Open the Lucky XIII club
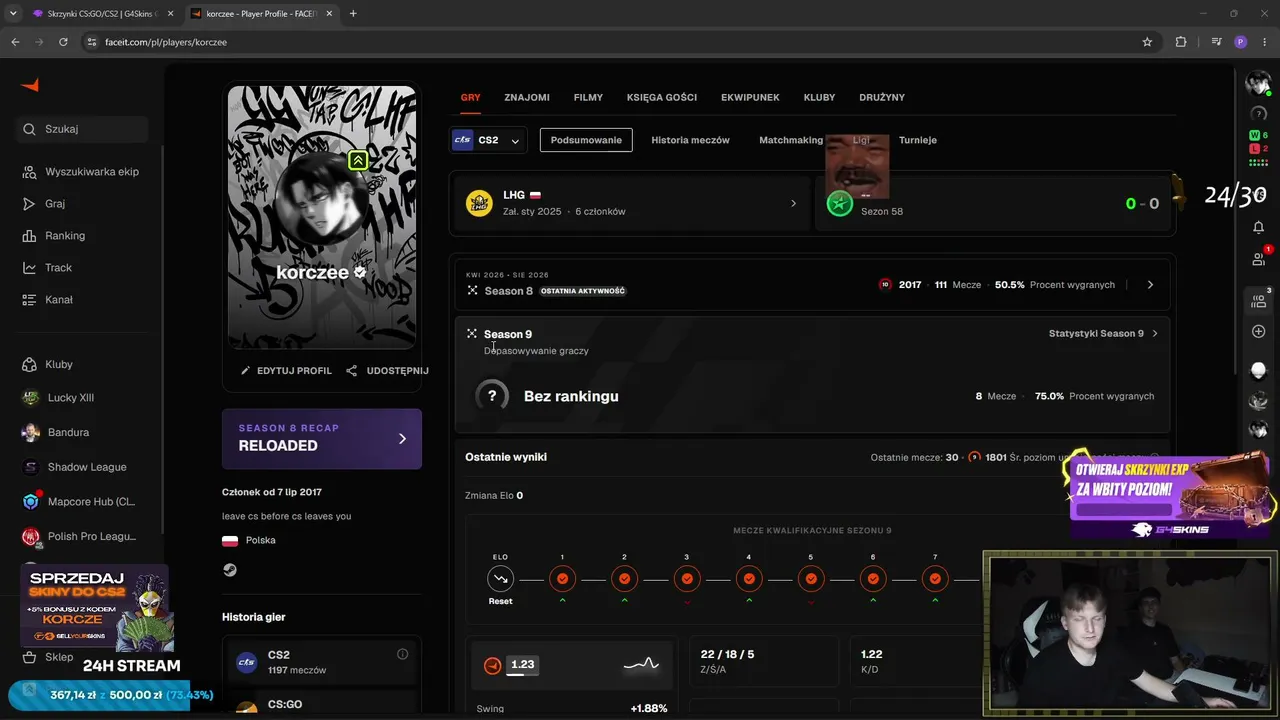 coord(58,398)
